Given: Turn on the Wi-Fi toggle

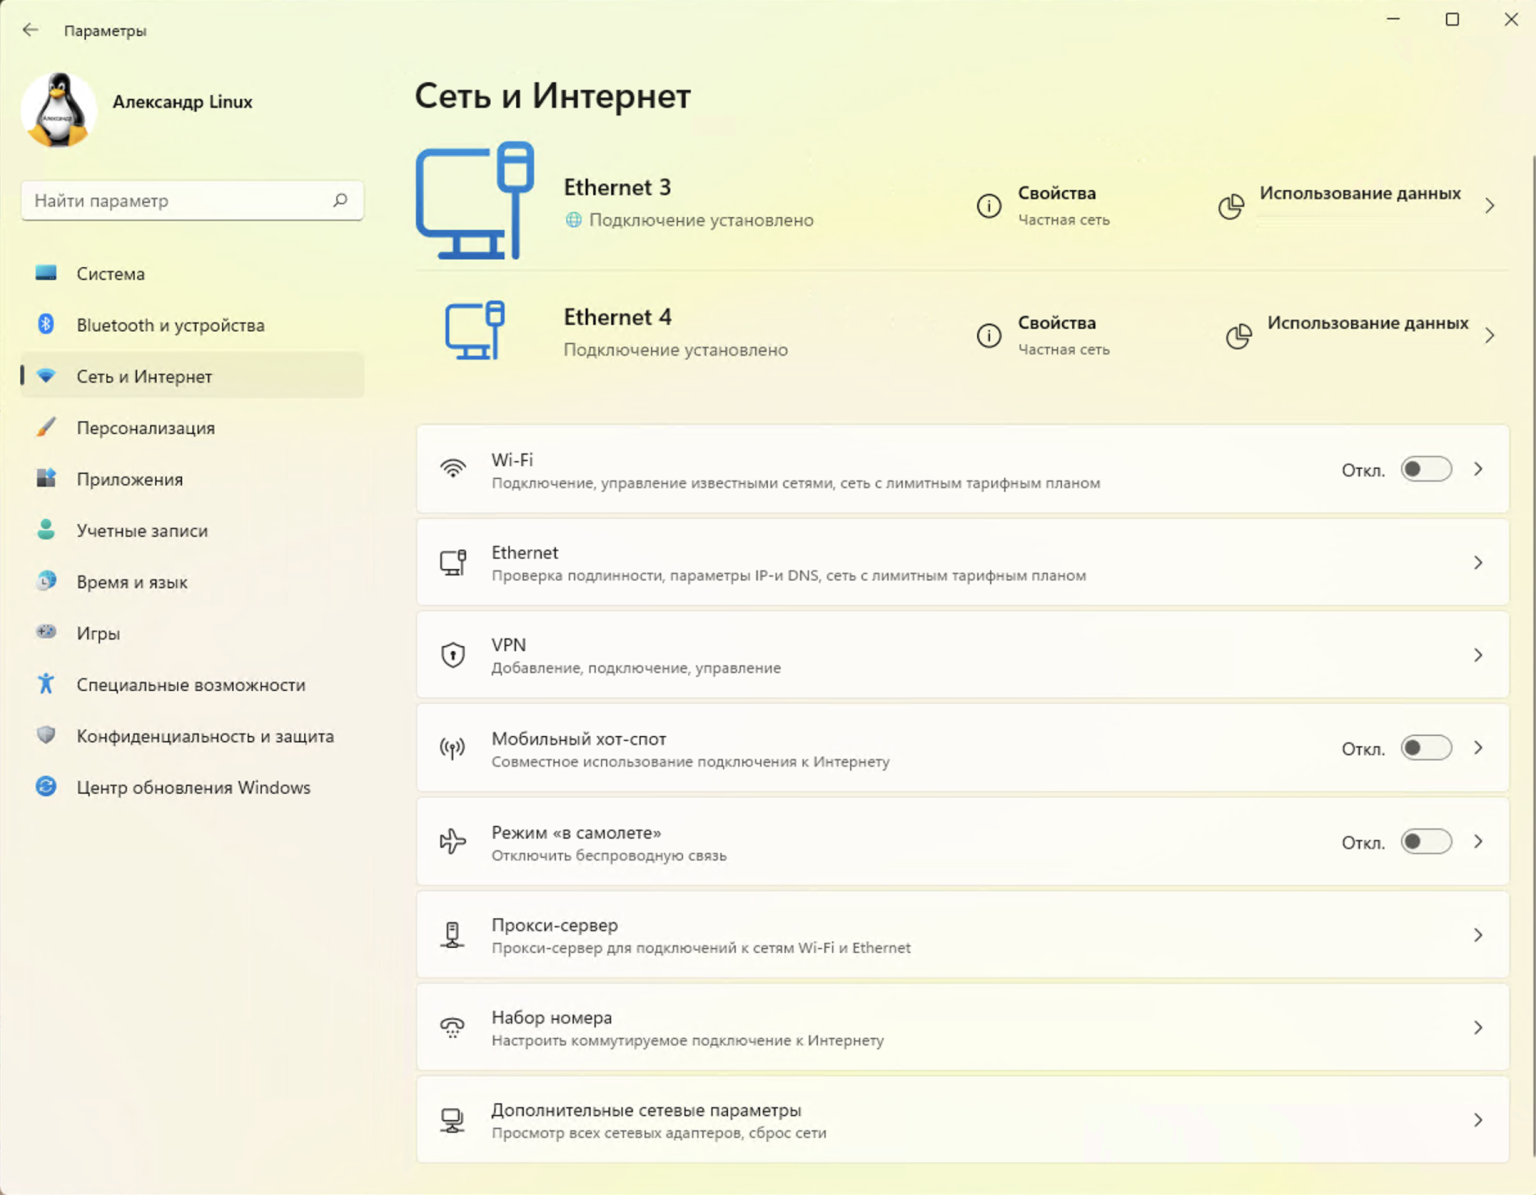Looking at the screenshot, I should 1426,469.
